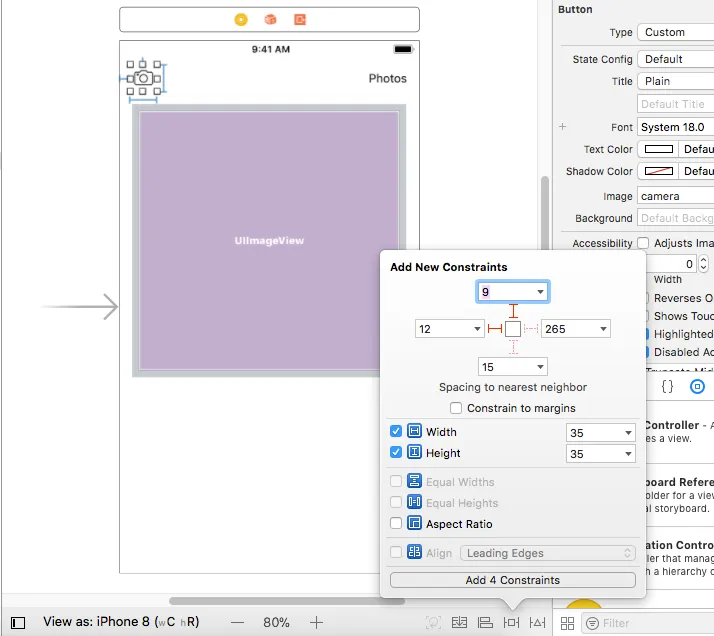The width and height of the screenshot is (714, 636).
Task: Click the Height constraint icon
Action: point(414,452)
